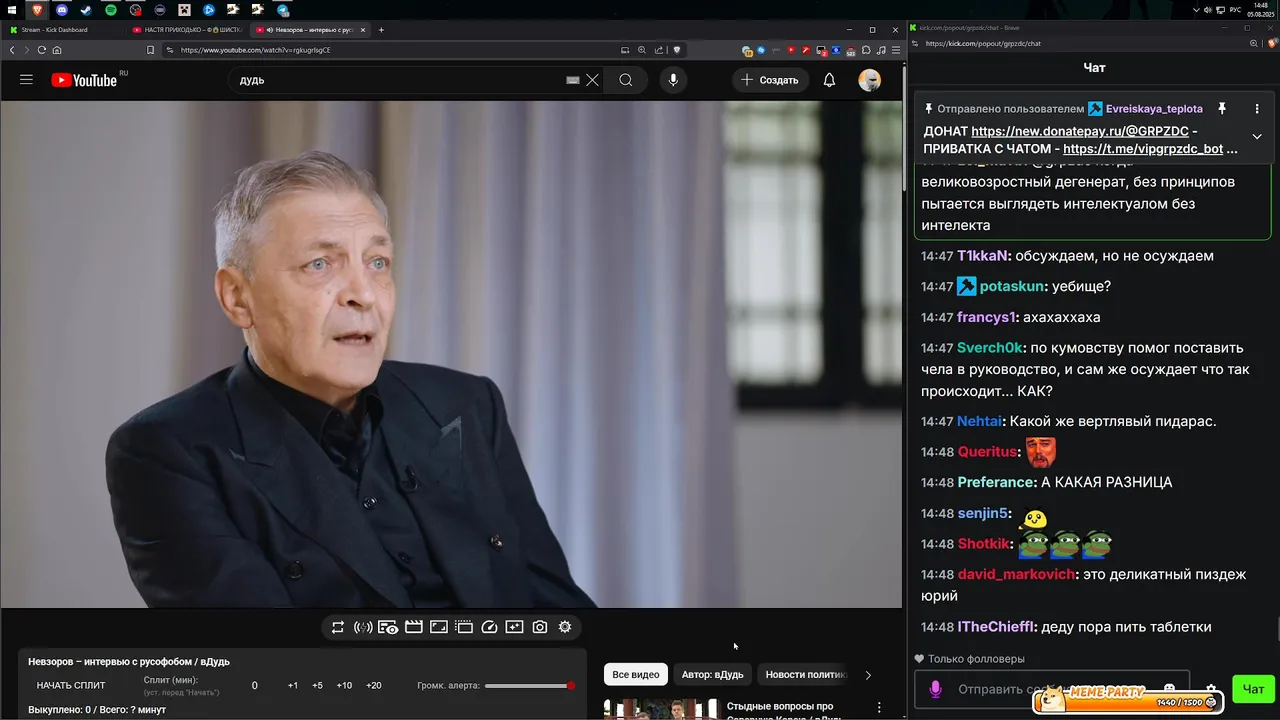Adjust the Громк. алерта volume slider
This screenshot has width=1280, height=720.
528,685
